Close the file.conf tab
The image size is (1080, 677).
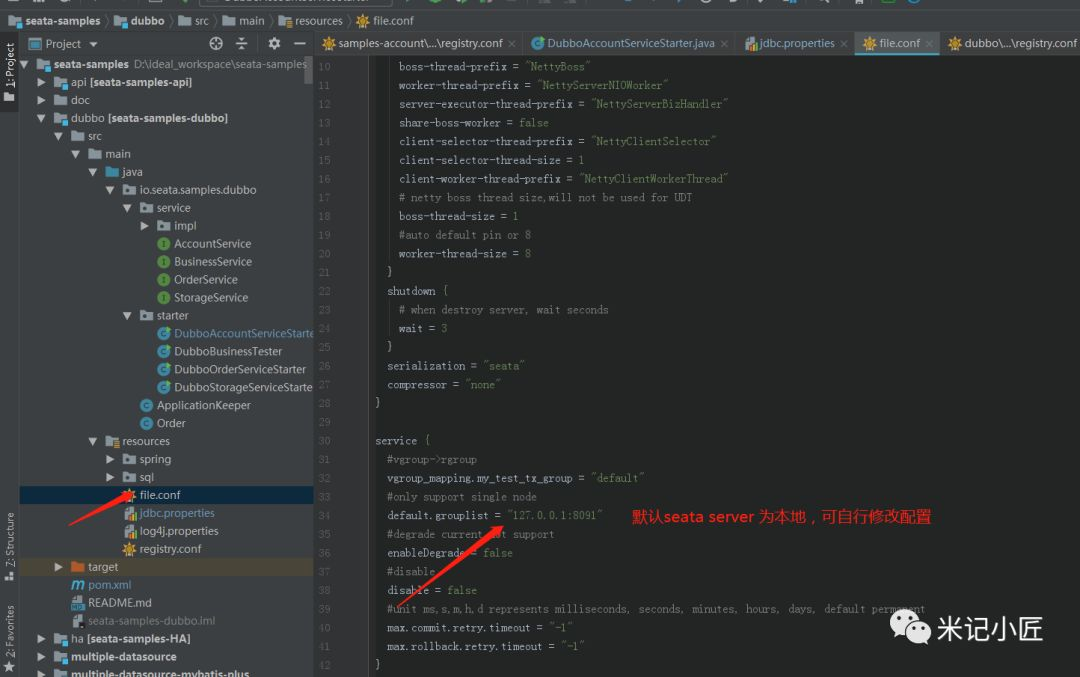click(929, 44)
